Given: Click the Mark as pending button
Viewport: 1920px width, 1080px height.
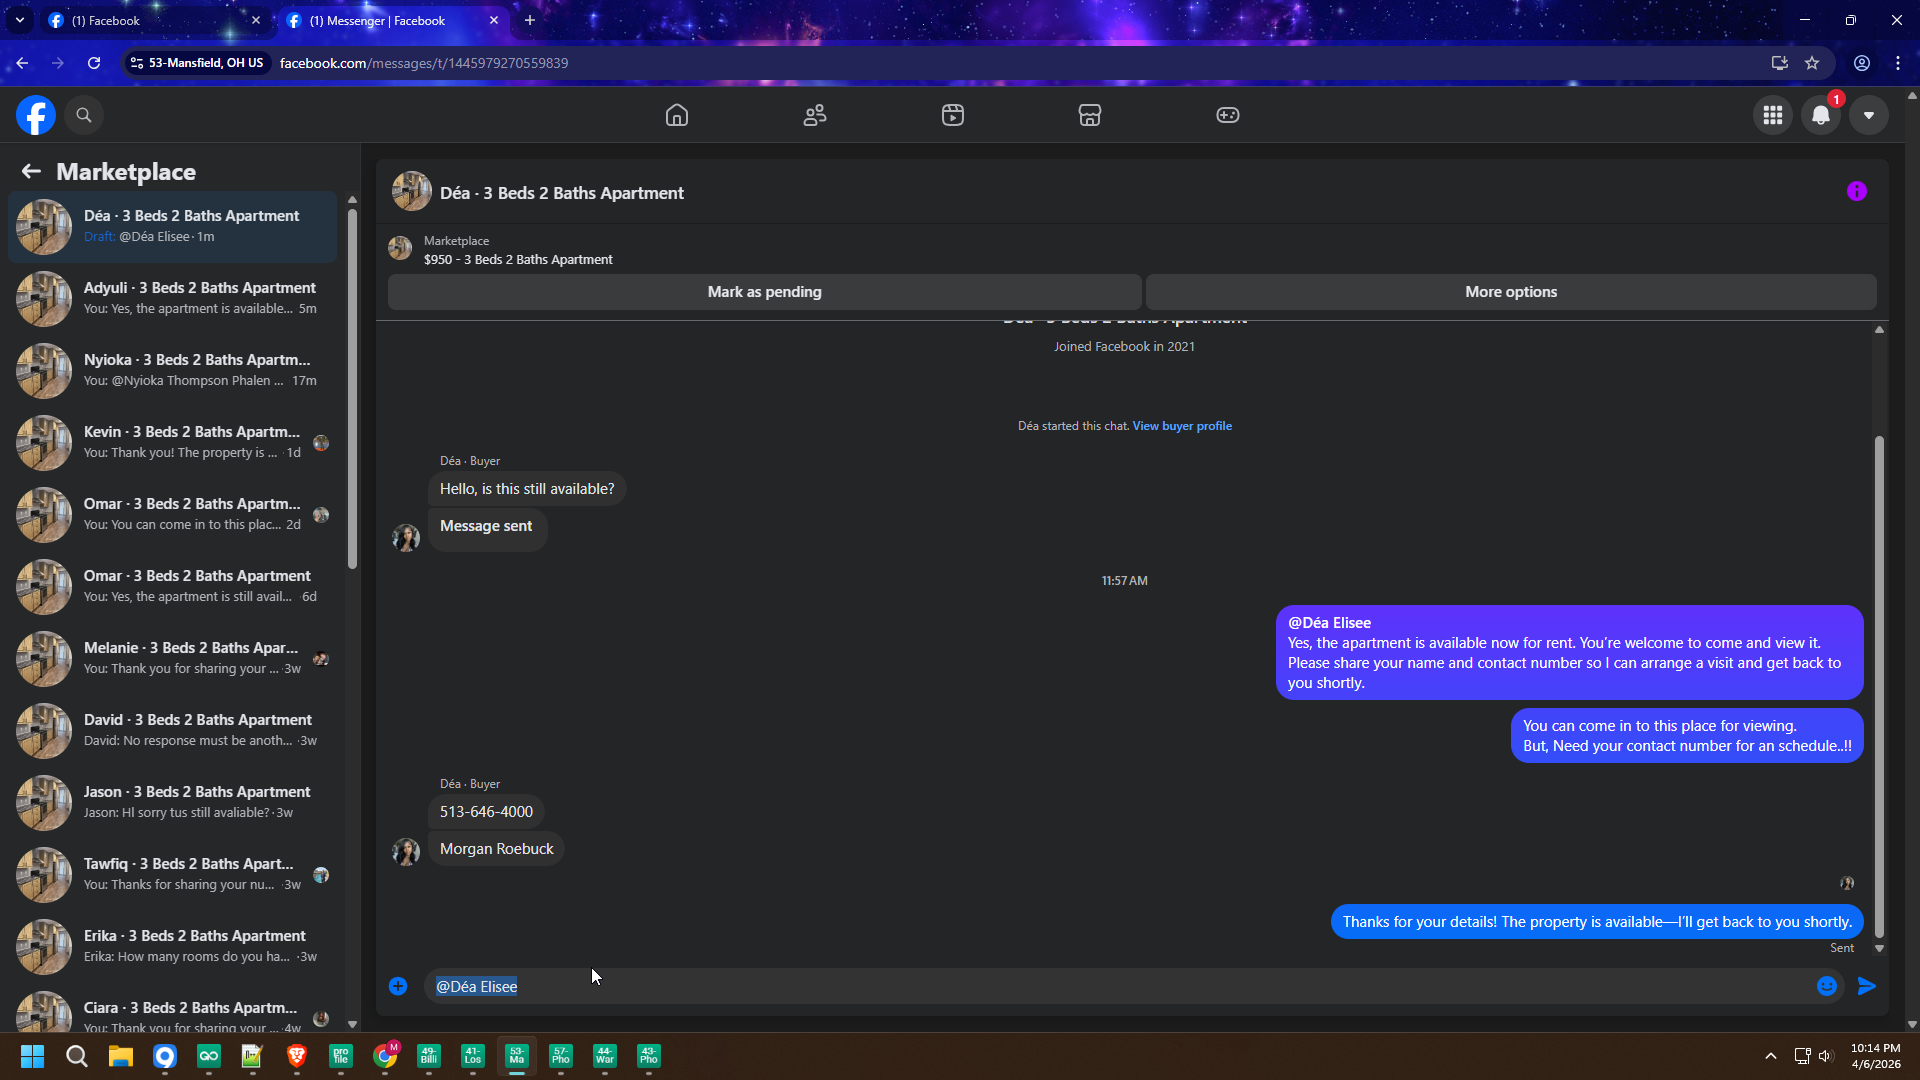Looking at the screenshot, I should tap(765, 292).
